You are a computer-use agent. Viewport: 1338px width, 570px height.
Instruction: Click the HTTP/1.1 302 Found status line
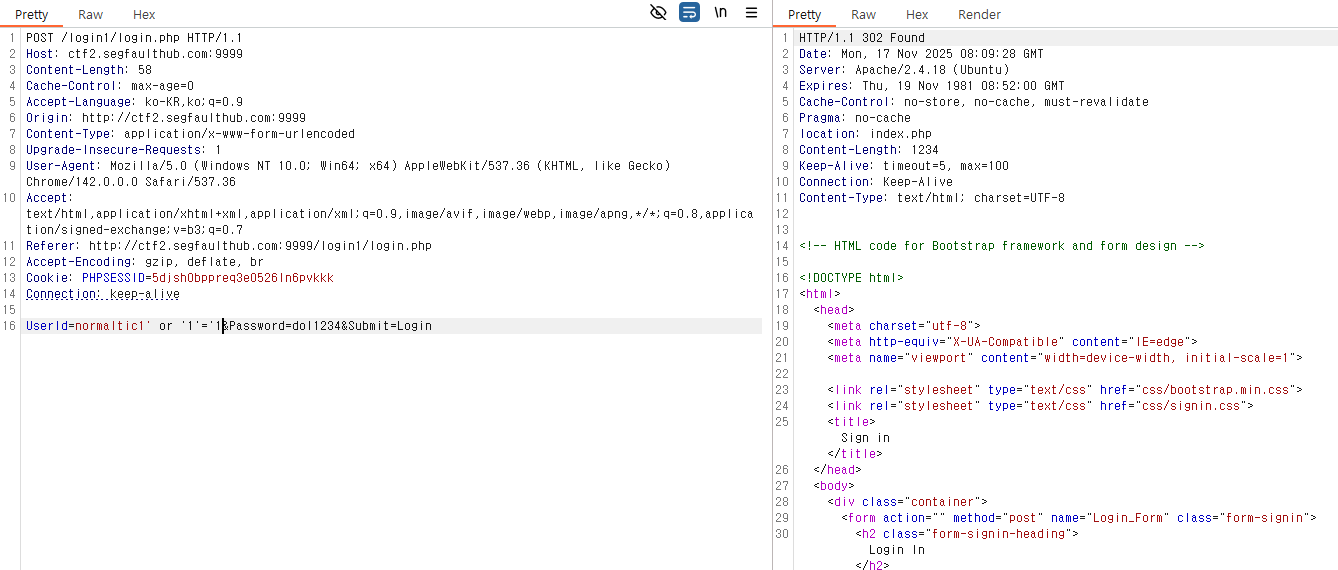click(x=862, y=38)
